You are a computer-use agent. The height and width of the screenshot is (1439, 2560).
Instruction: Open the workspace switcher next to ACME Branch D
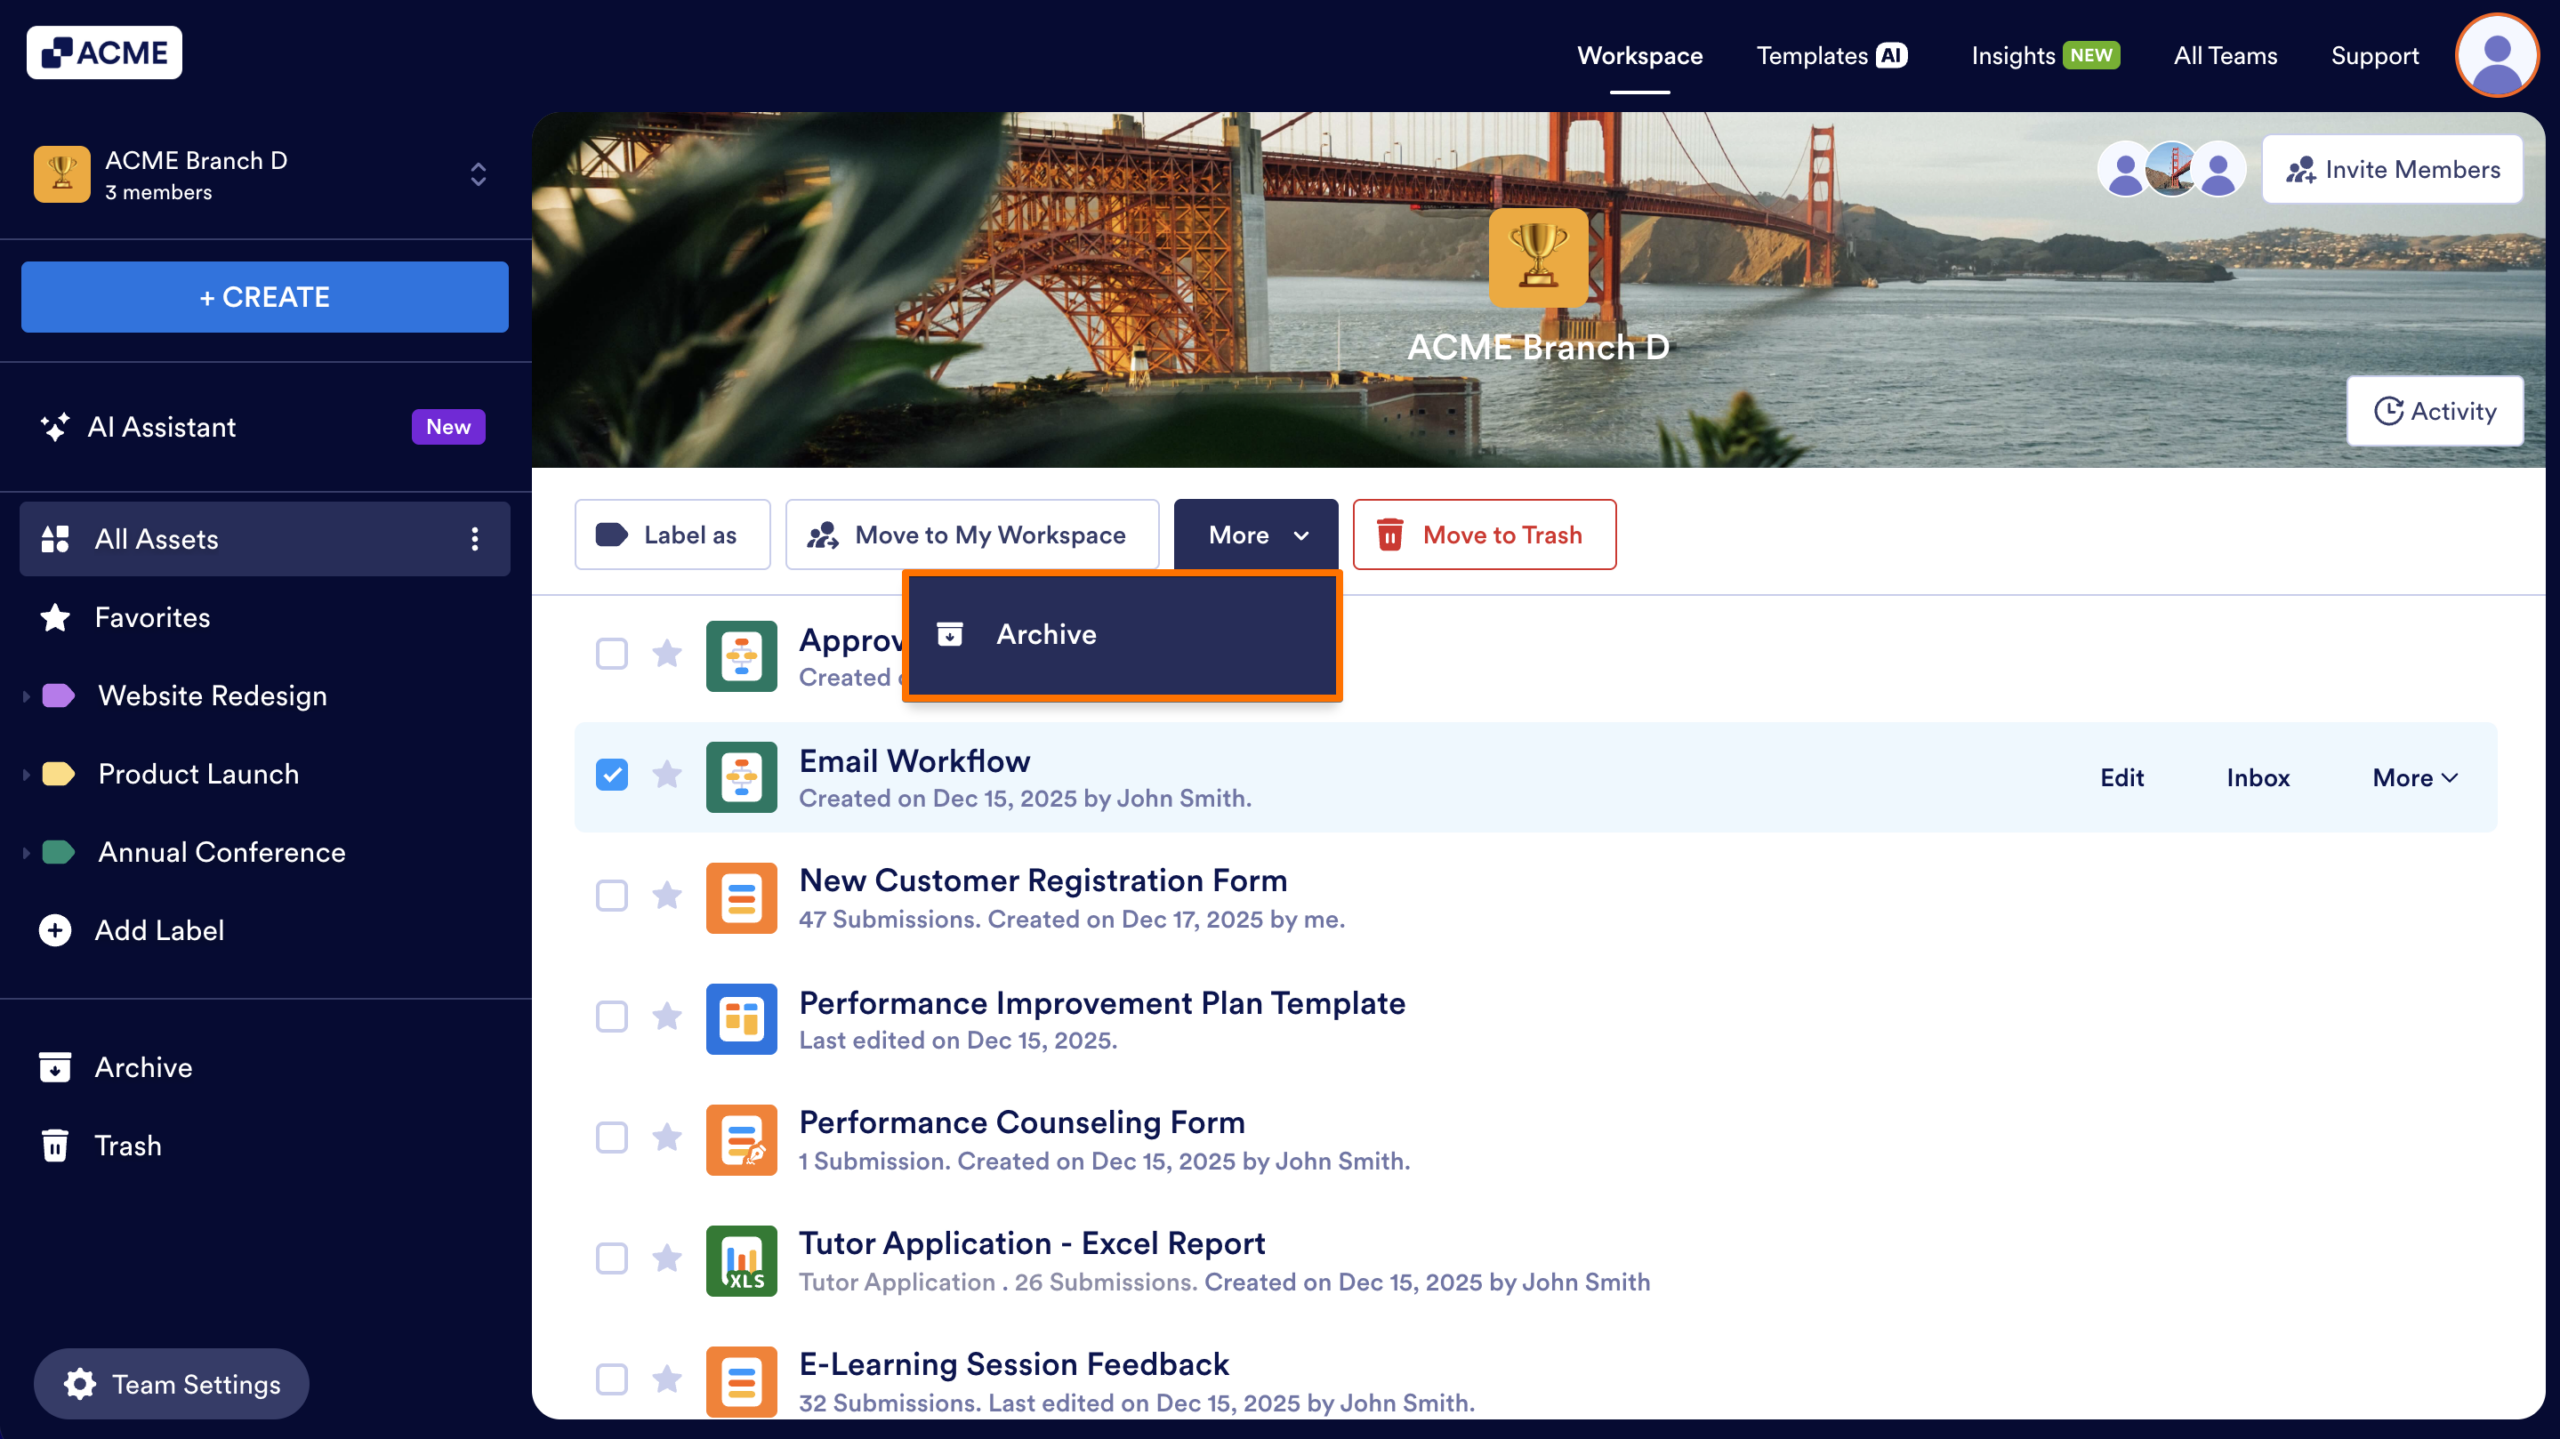(x=478, y=174)
